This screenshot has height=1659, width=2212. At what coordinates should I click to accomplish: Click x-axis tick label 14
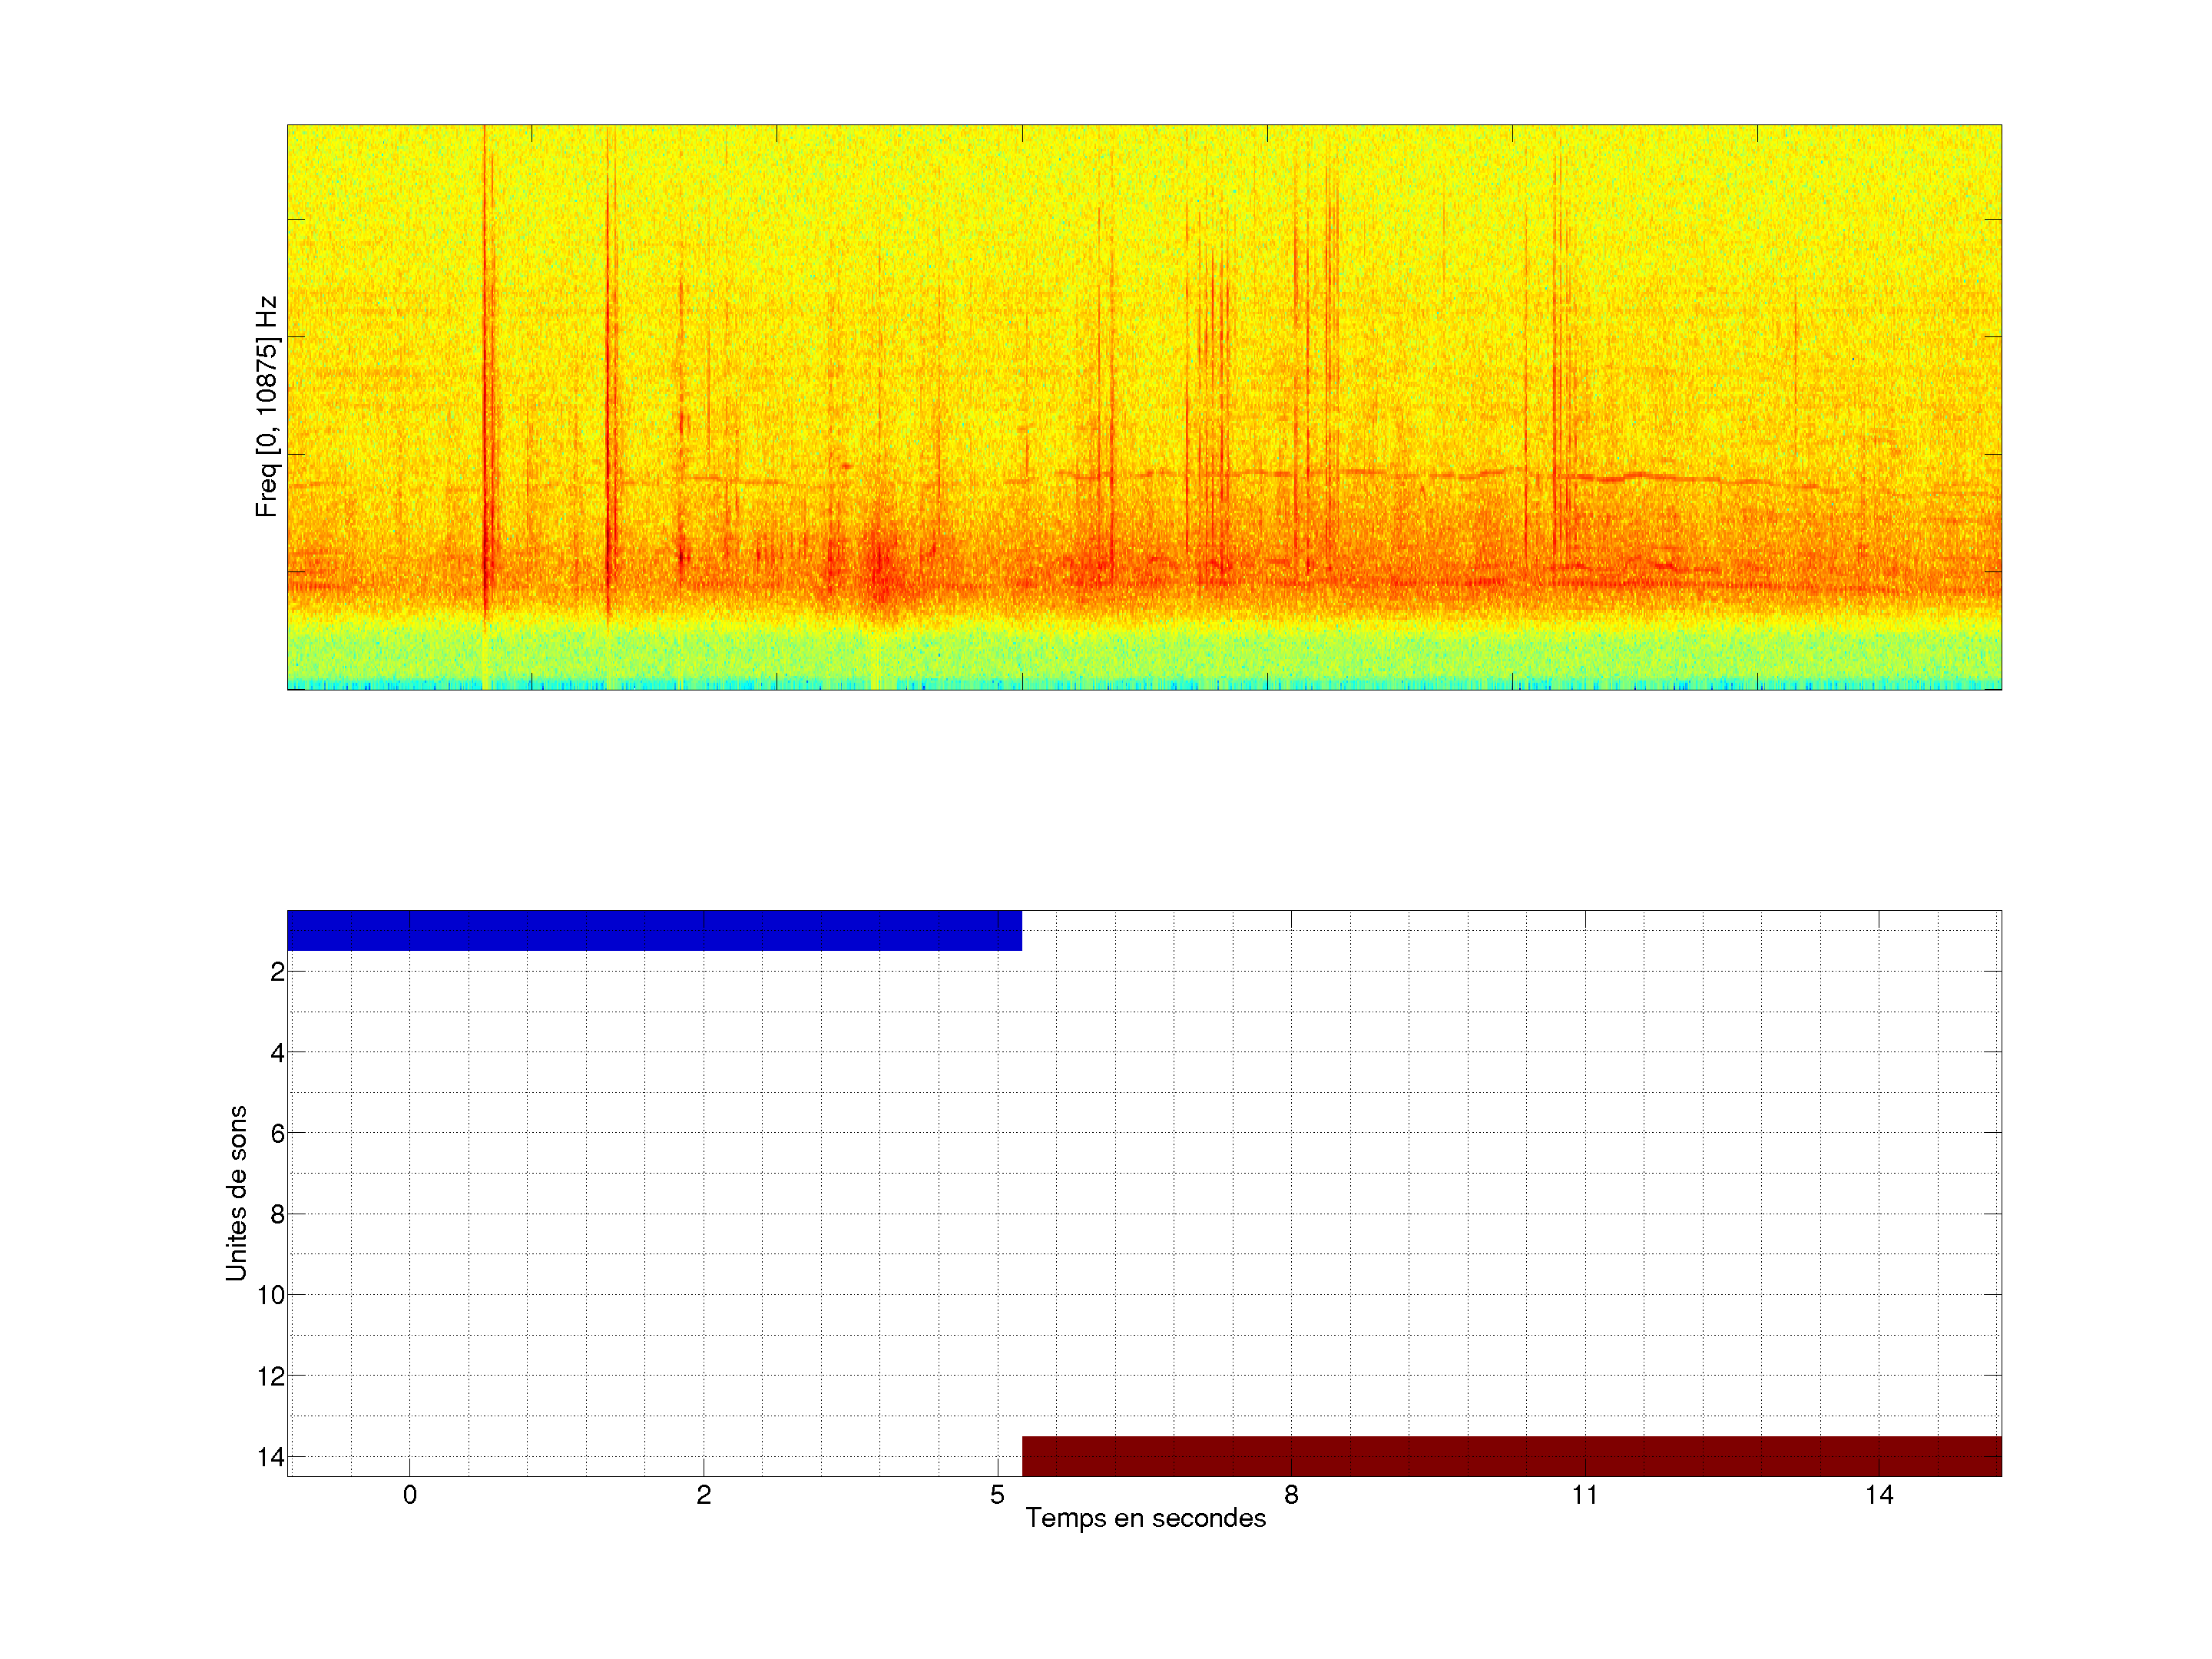pyautogui.click(x=1879, y=1495)
